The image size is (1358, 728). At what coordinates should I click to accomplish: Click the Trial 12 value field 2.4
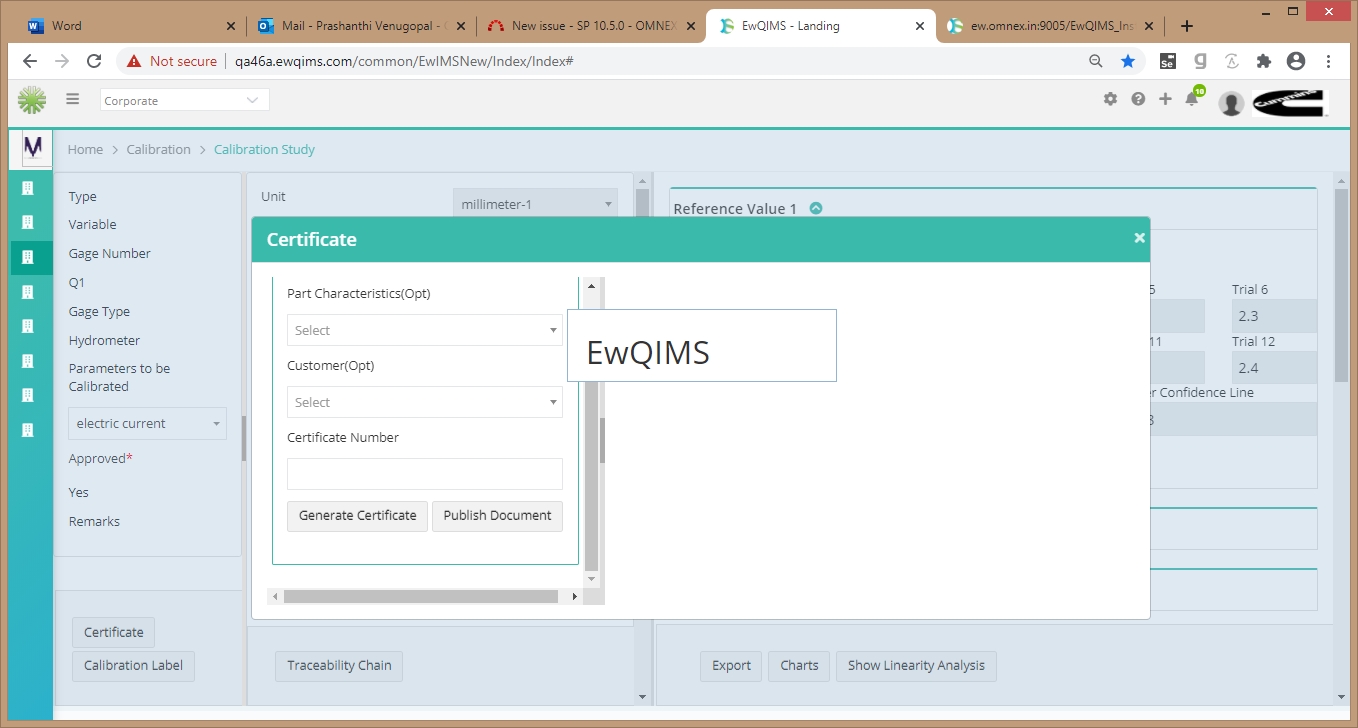coord(1274,368)
